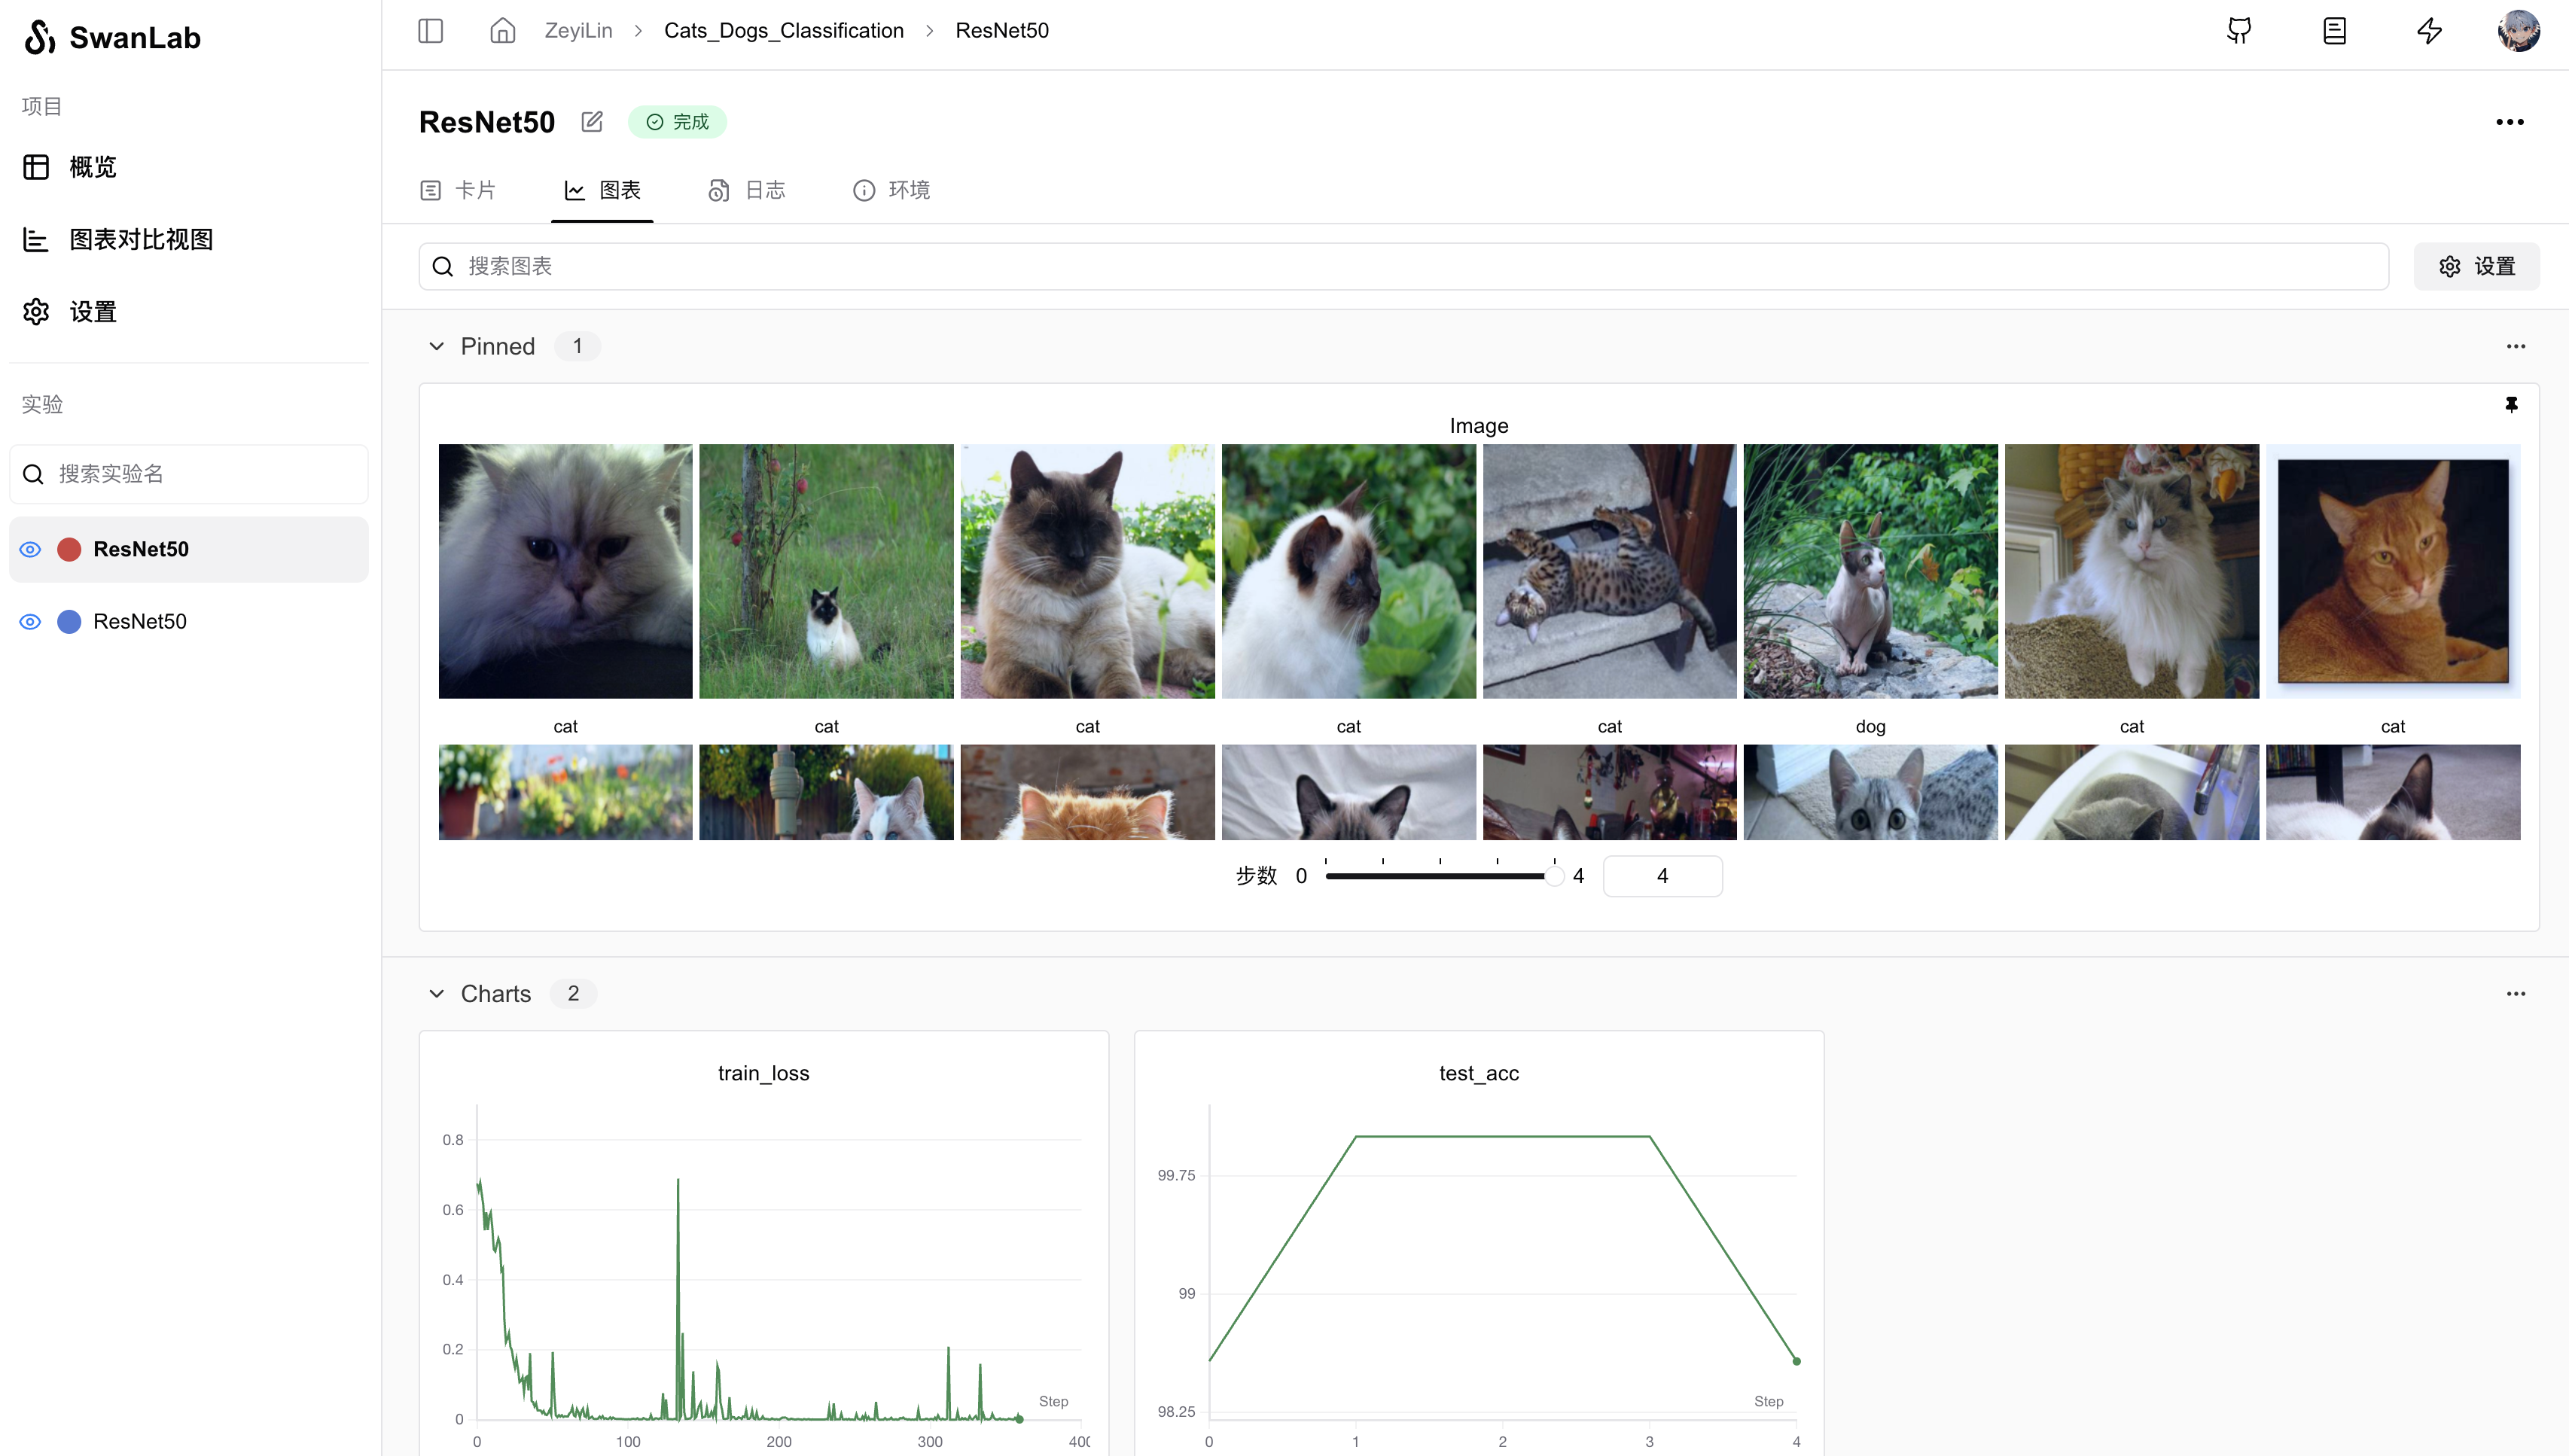The width and height of the screenshot is (2569, 1456).
Task: Toggle the sidebar collapse icon
Action: click(x=430, y=30)
